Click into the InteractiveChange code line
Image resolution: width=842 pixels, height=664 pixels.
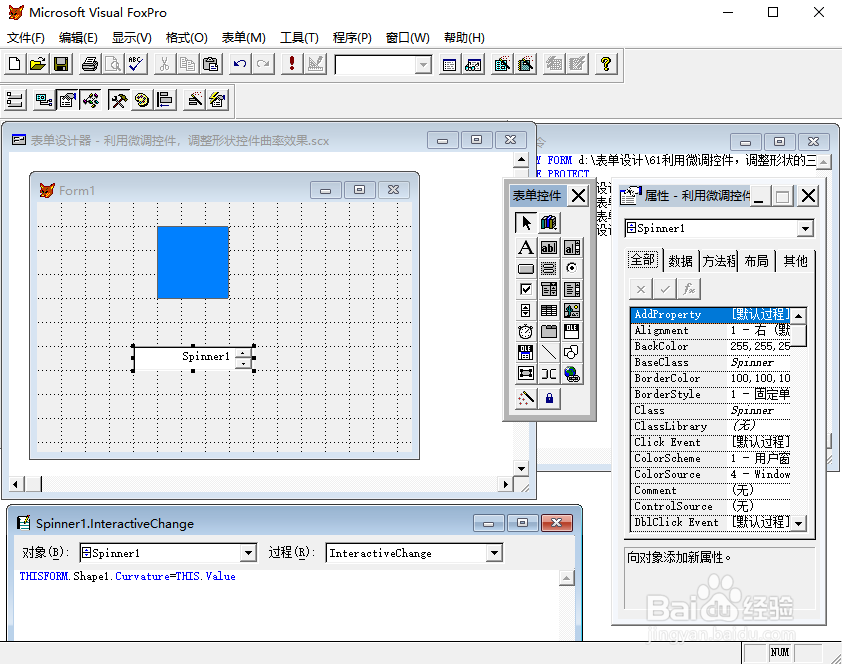point(128,577)
